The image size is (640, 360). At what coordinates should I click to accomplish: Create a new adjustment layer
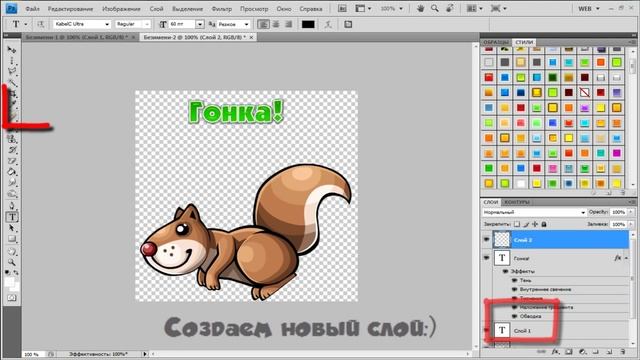(x=582, y=351)
